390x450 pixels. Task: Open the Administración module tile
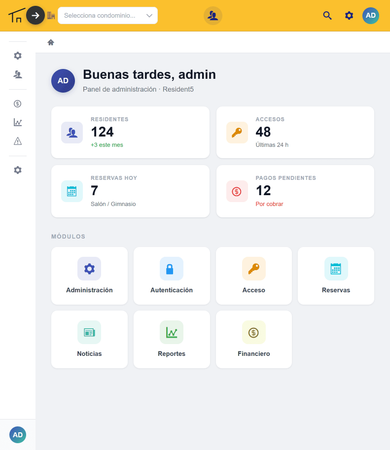point(89,276)
